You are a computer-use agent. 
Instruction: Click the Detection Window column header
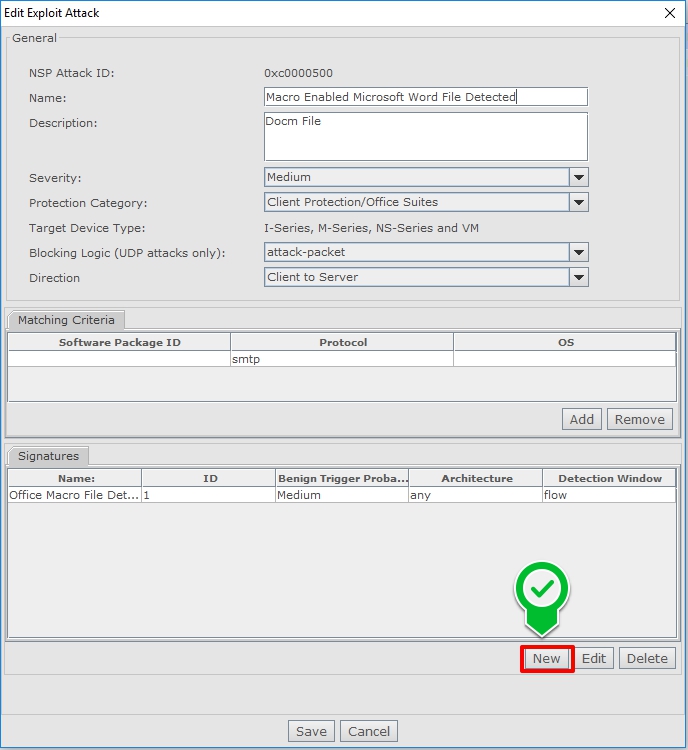[x=609, y=478]
